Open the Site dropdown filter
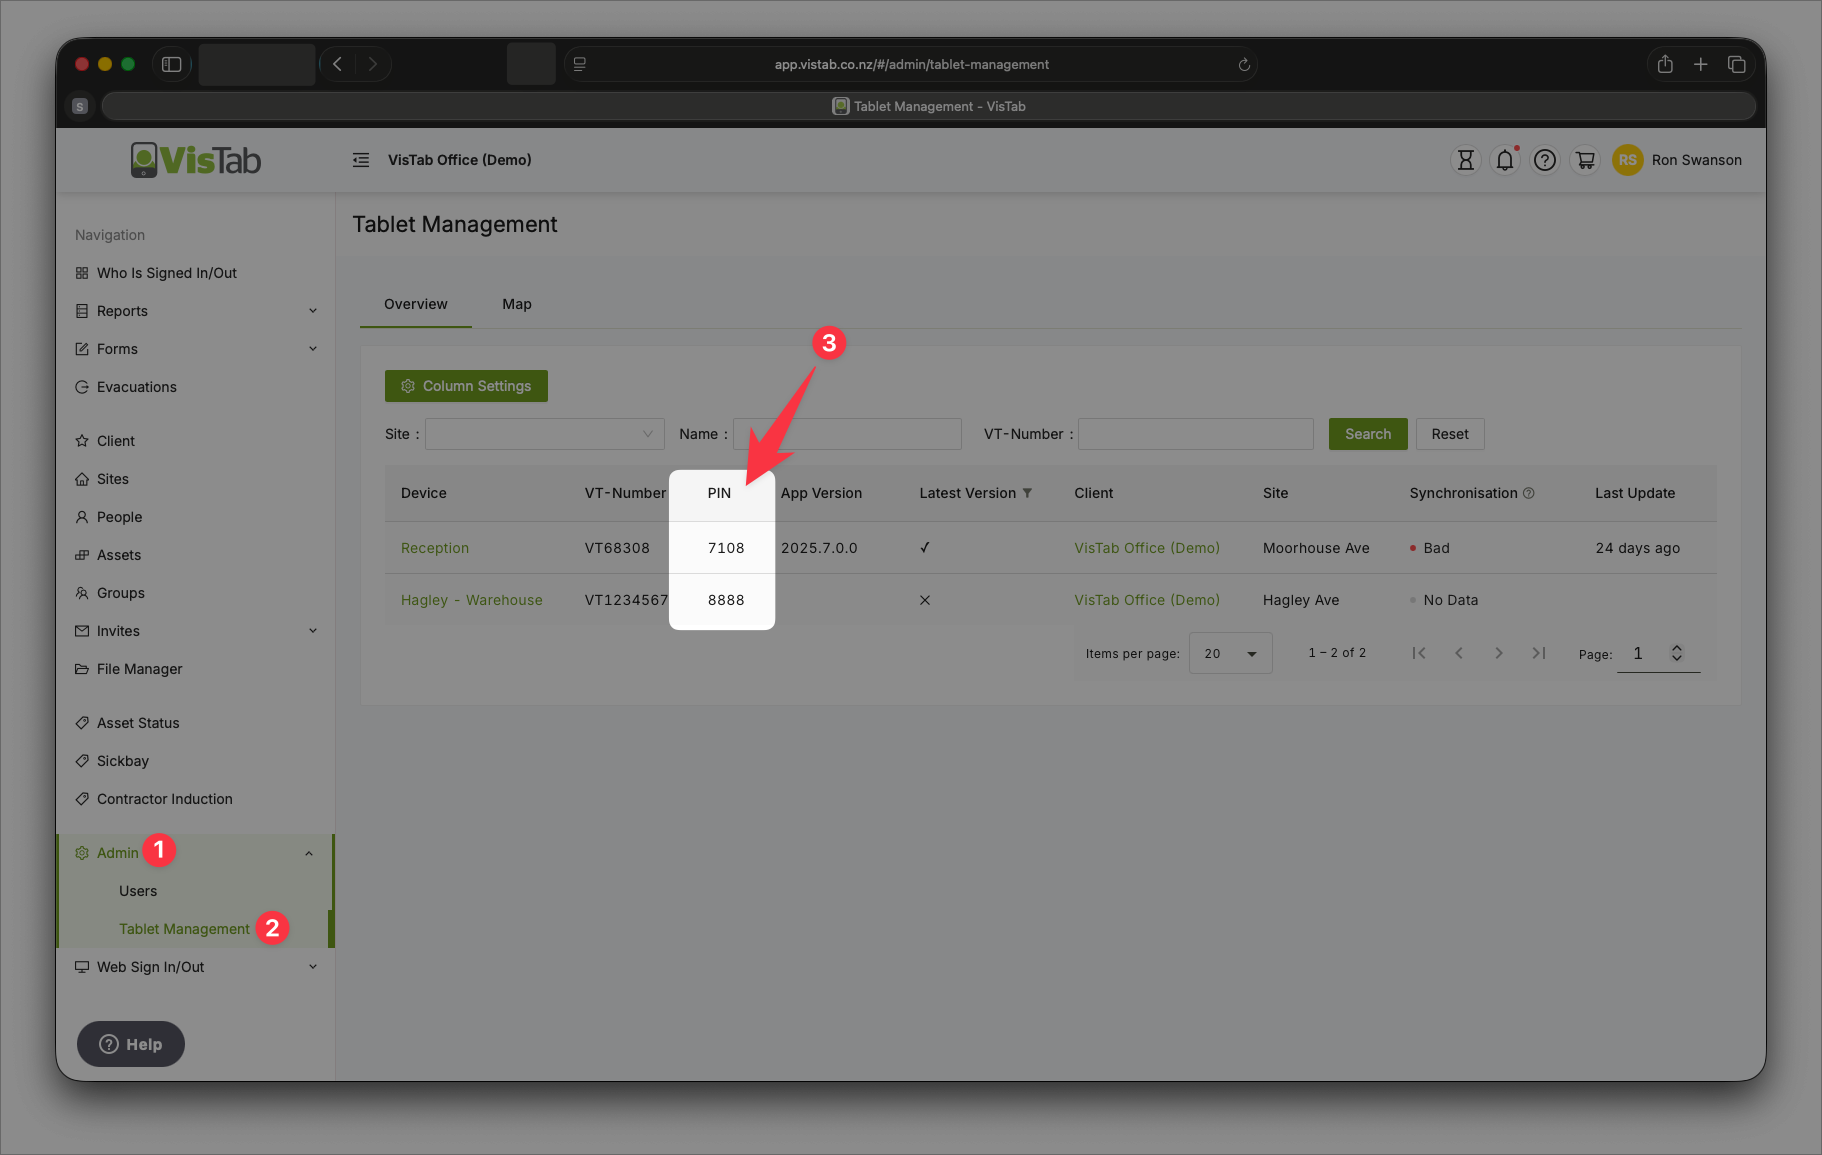The width and height of the screenshot is (1822, 1155). tap(545, 434)
